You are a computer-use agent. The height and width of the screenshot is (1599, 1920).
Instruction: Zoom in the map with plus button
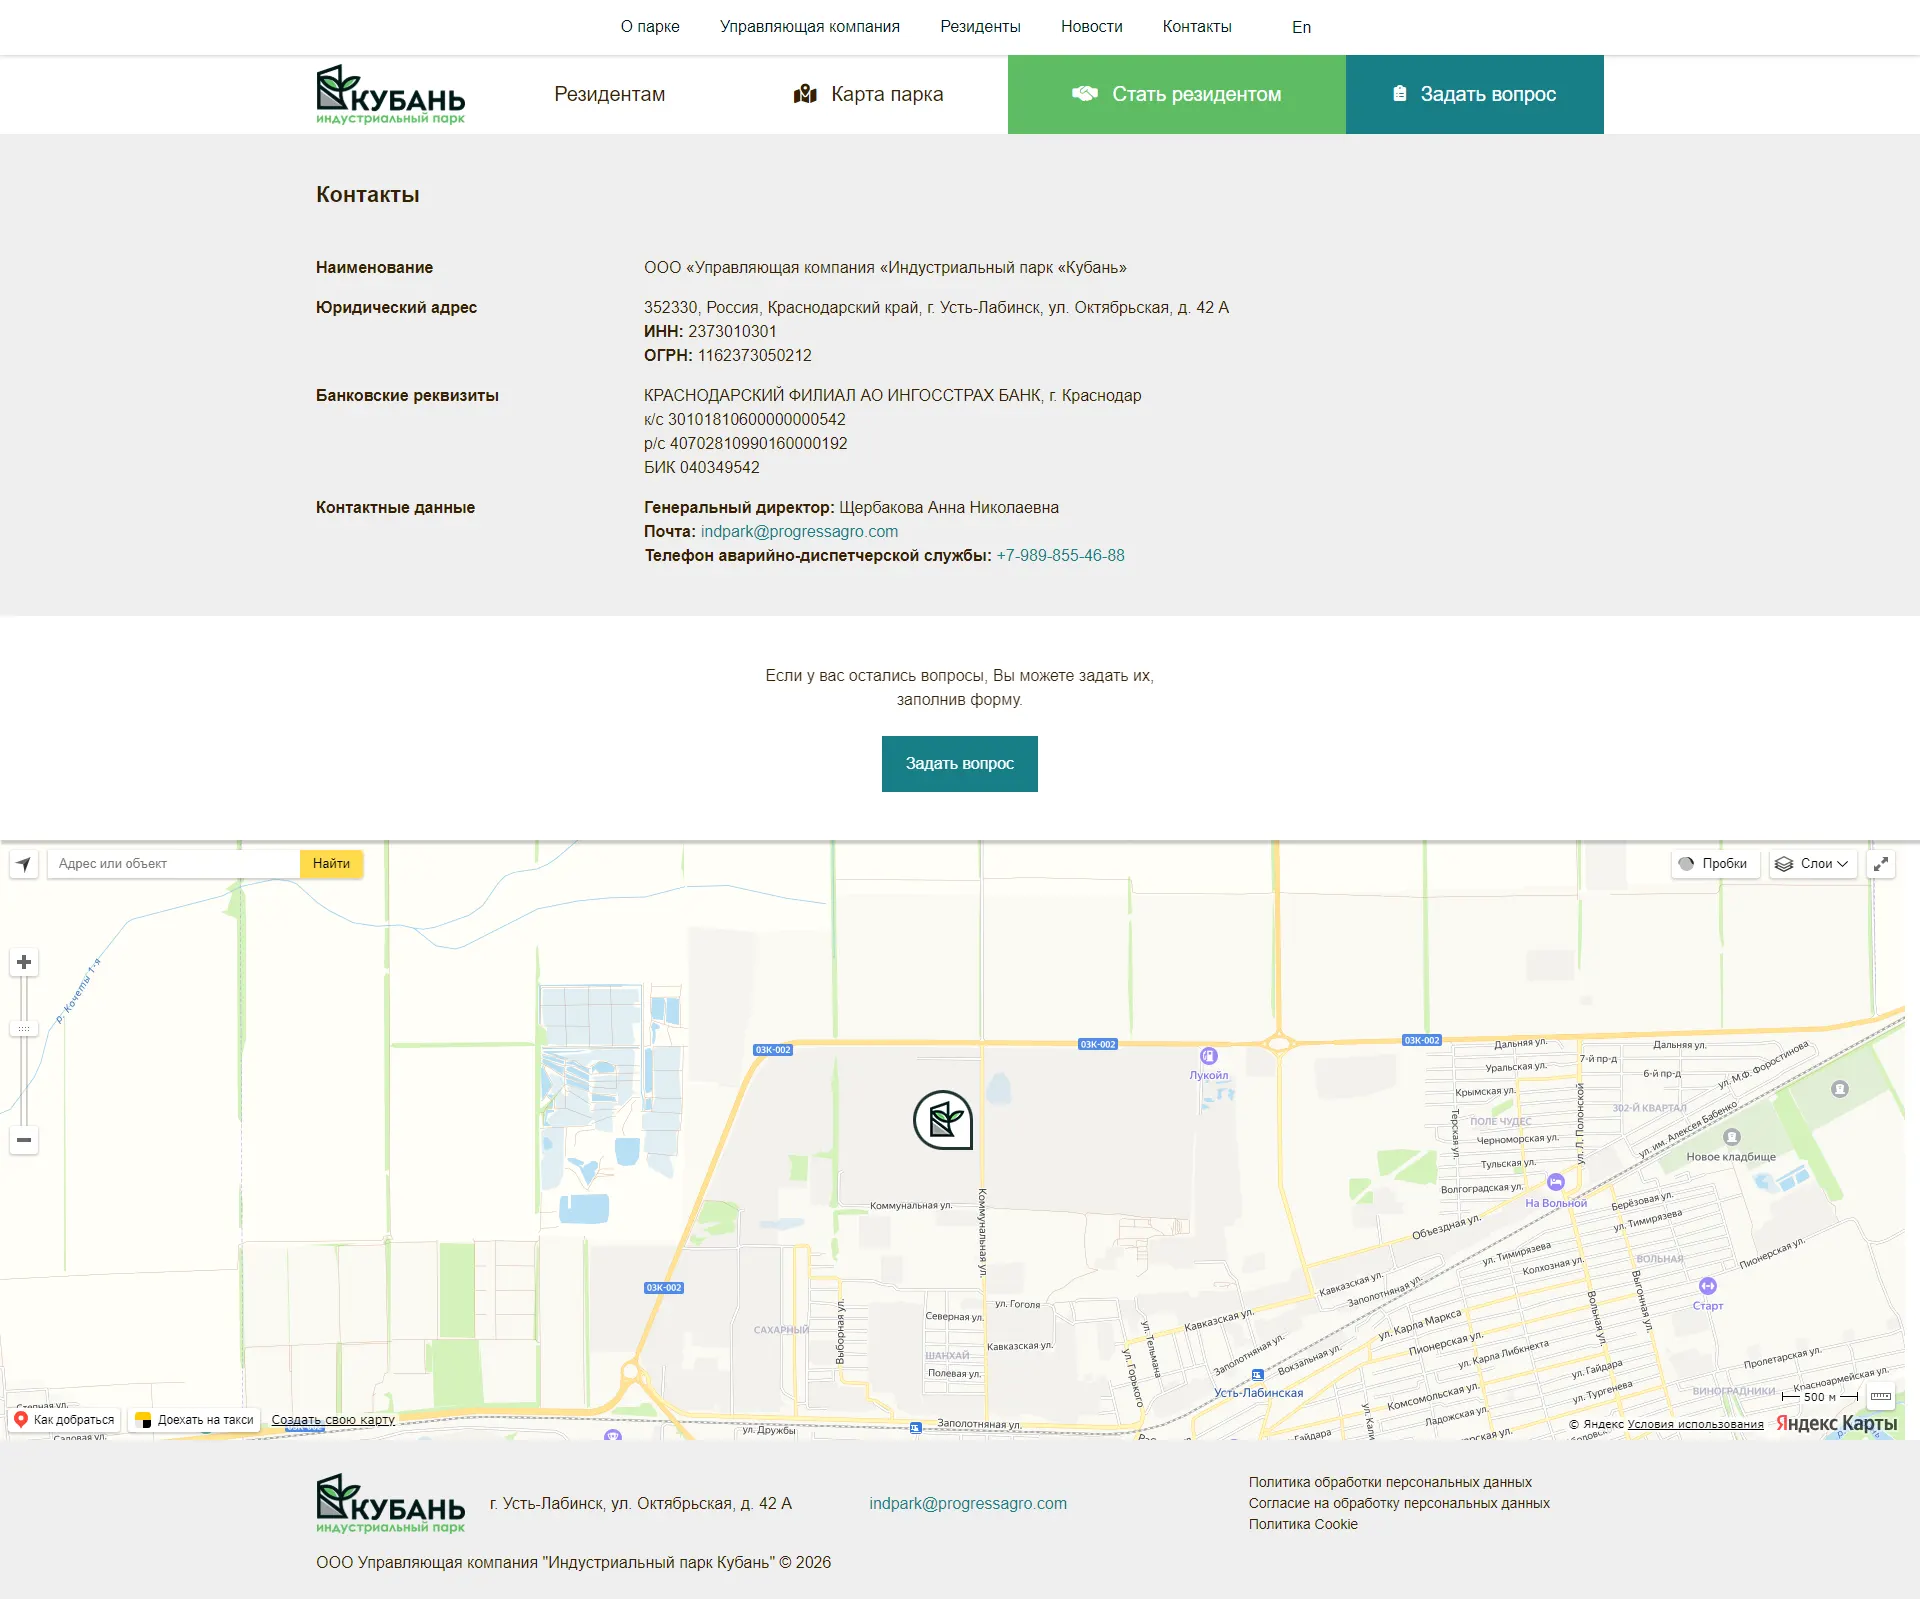tap(24, 962)
